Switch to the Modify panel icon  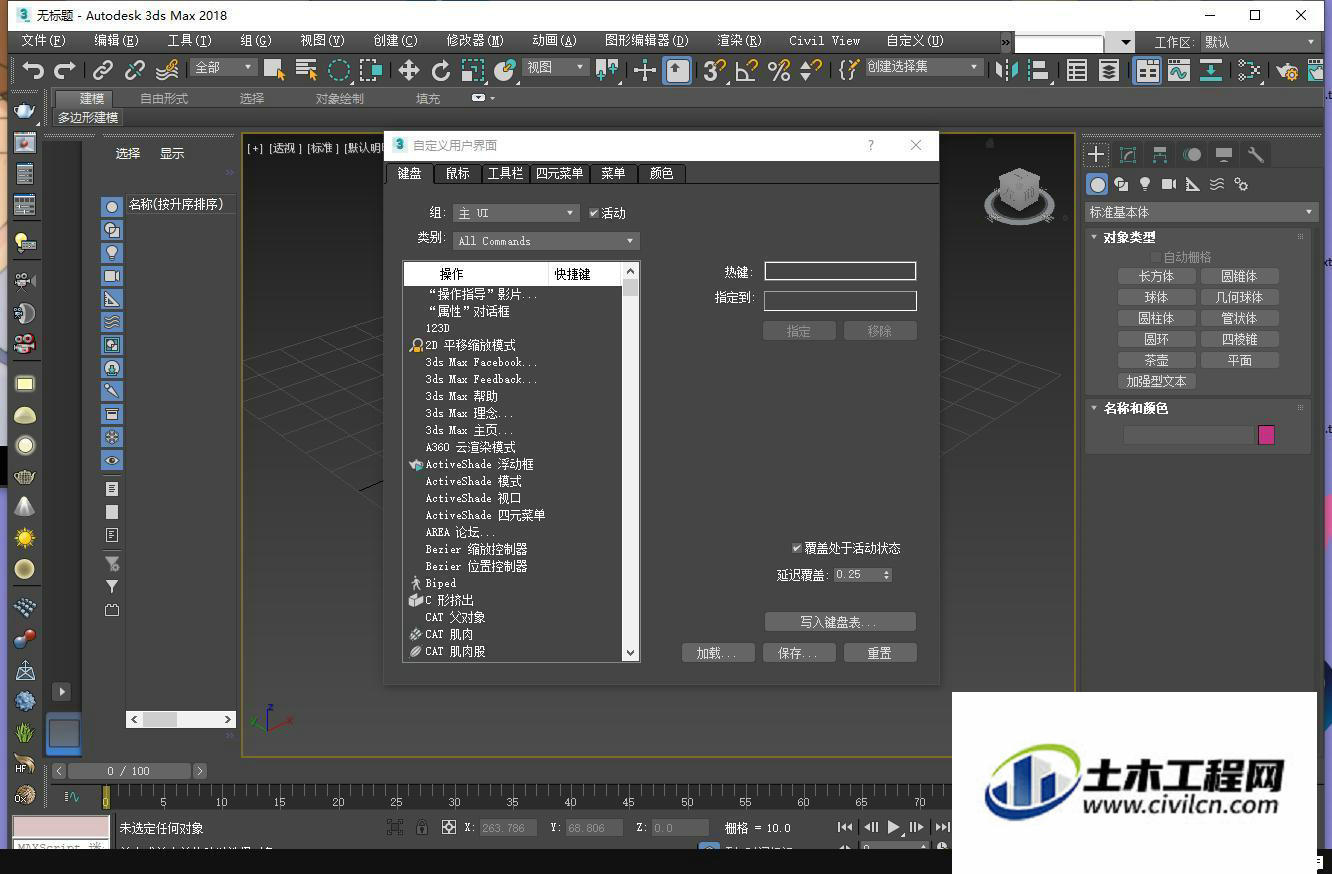coord(1128,154)
